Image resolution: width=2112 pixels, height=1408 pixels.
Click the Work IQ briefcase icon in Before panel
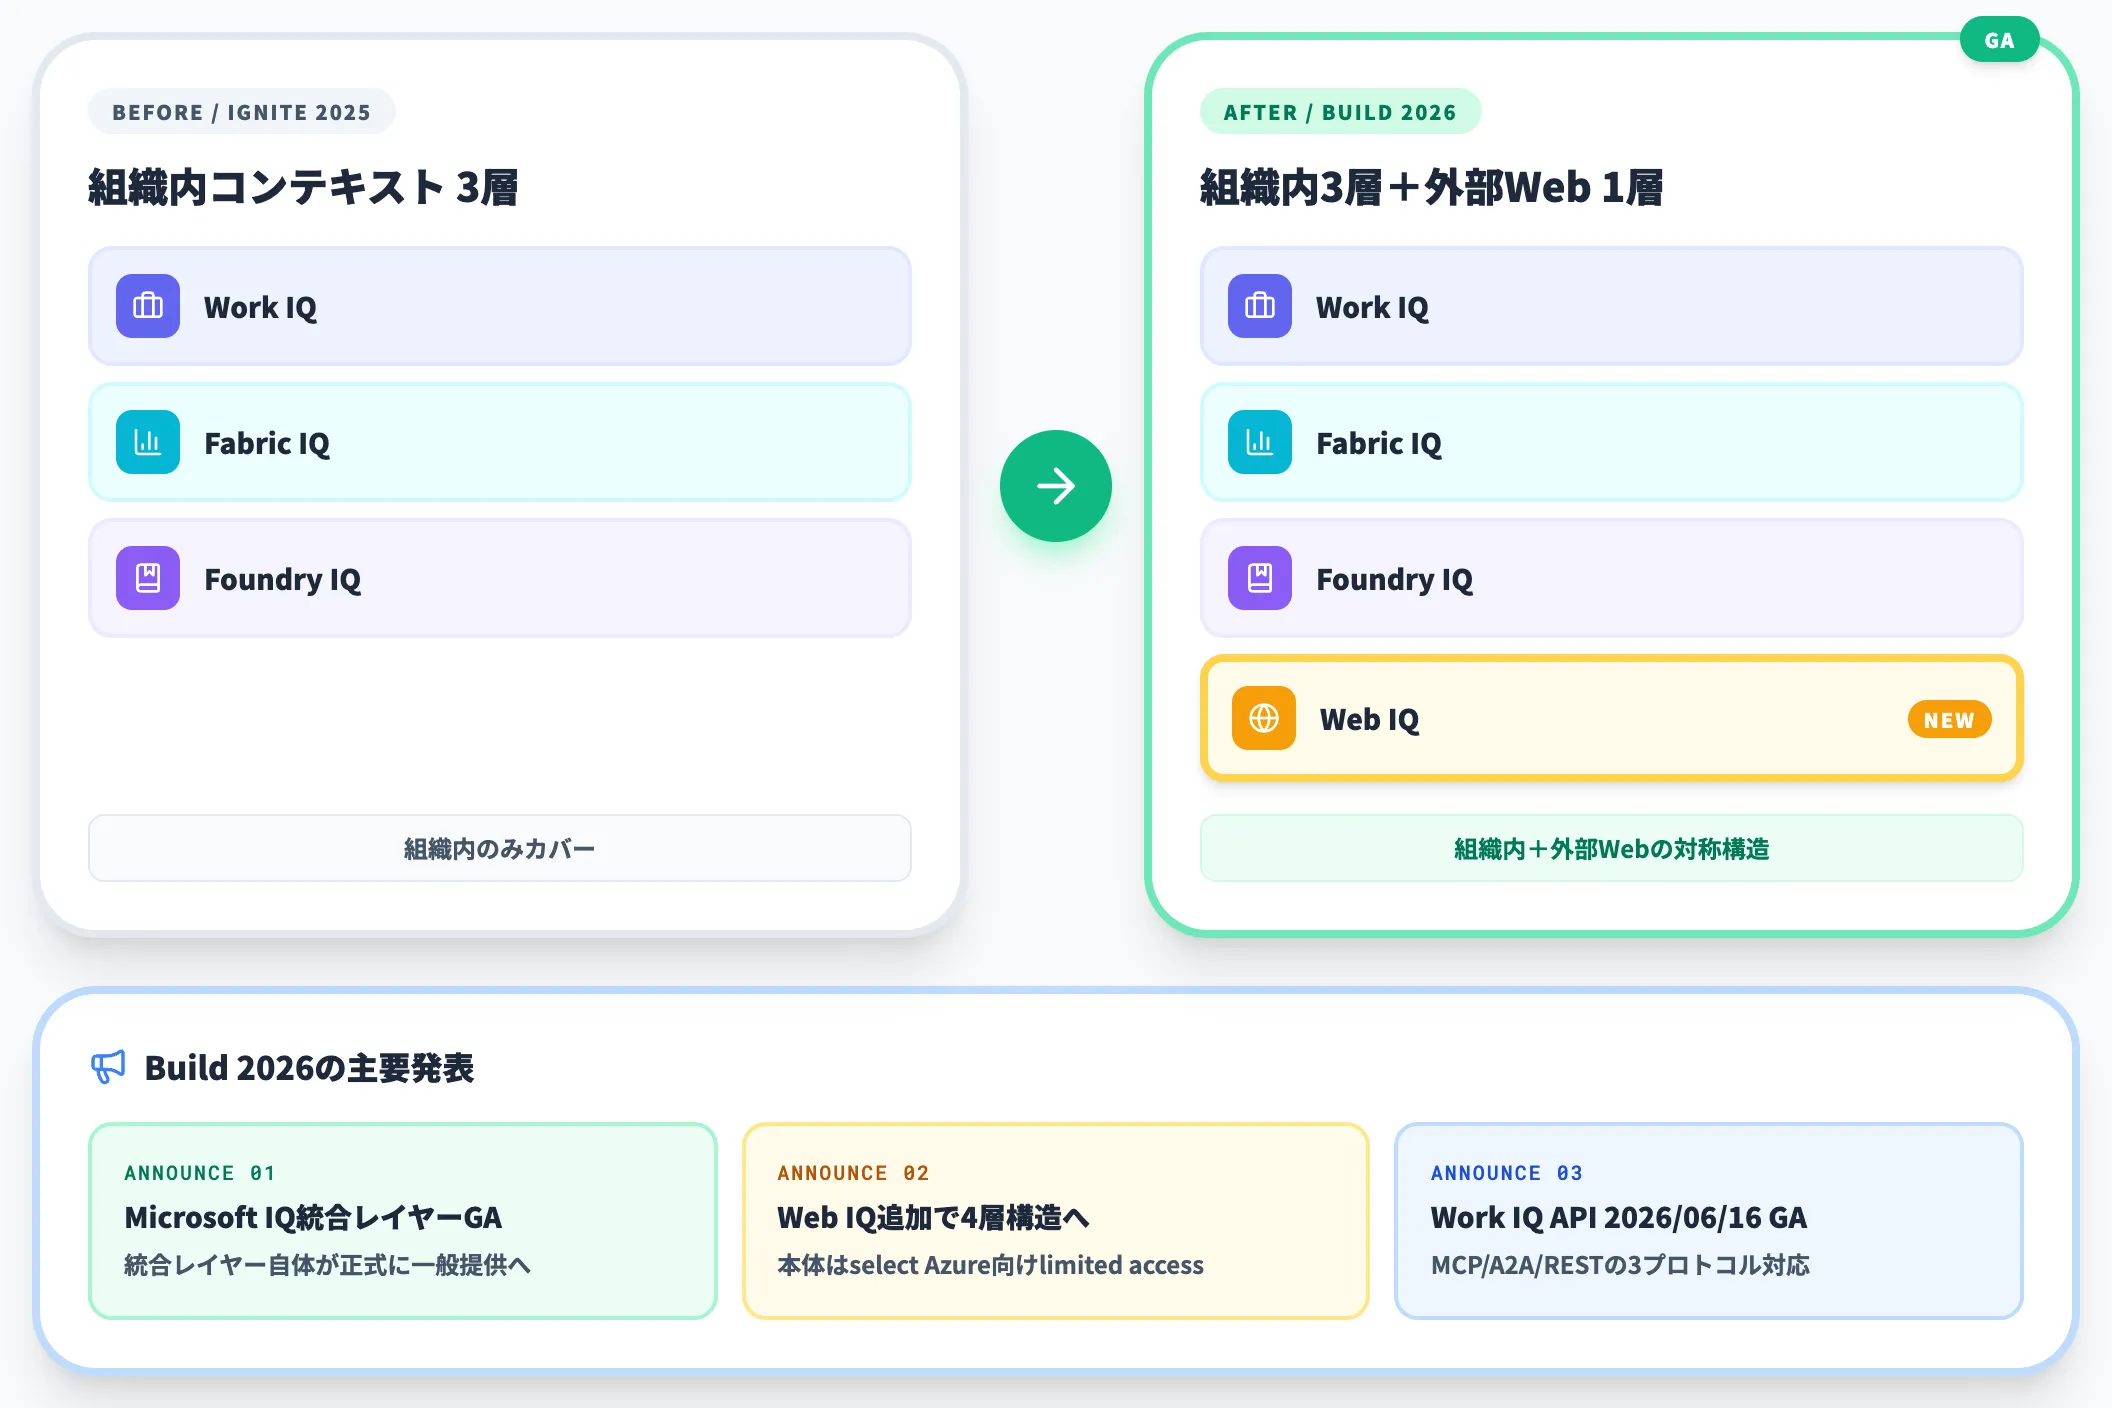point(148,306)
